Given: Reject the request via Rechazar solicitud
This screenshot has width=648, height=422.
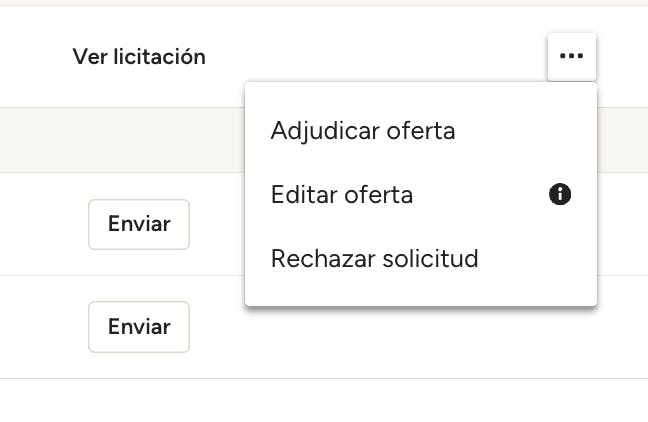Looking at the screenshot, I should (375, 259).
